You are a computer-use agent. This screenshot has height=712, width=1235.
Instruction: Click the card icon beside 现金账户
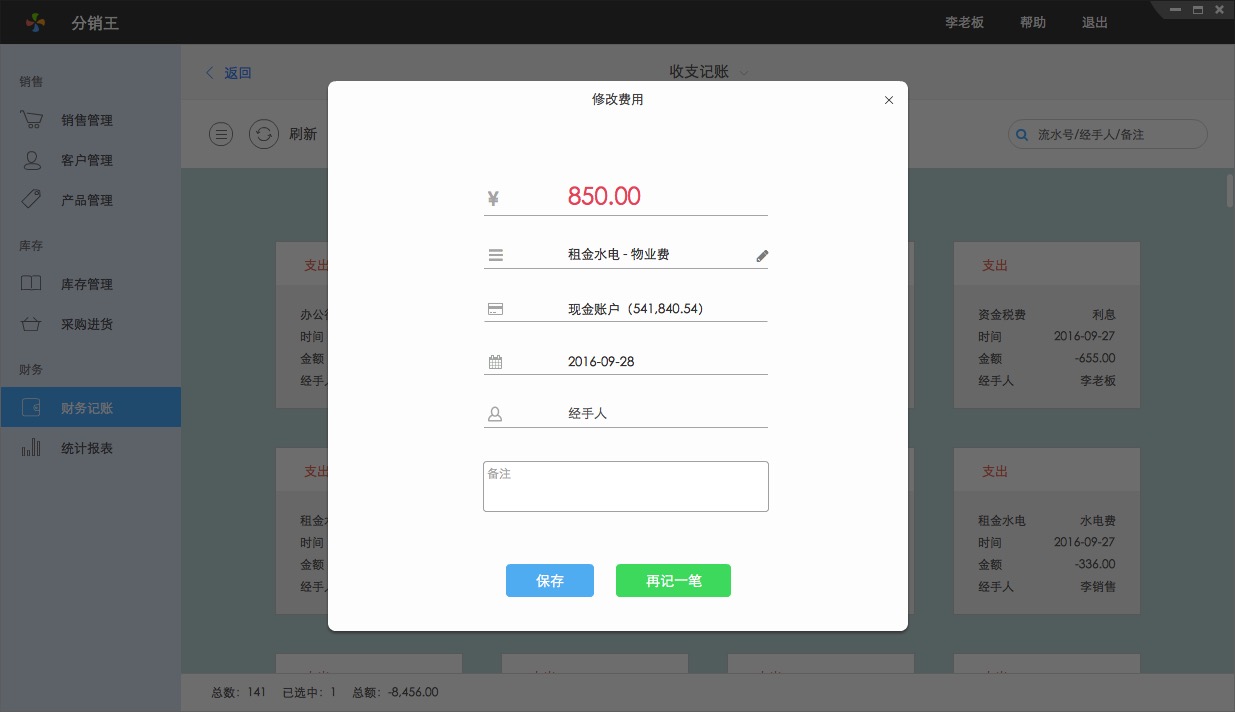495,310
